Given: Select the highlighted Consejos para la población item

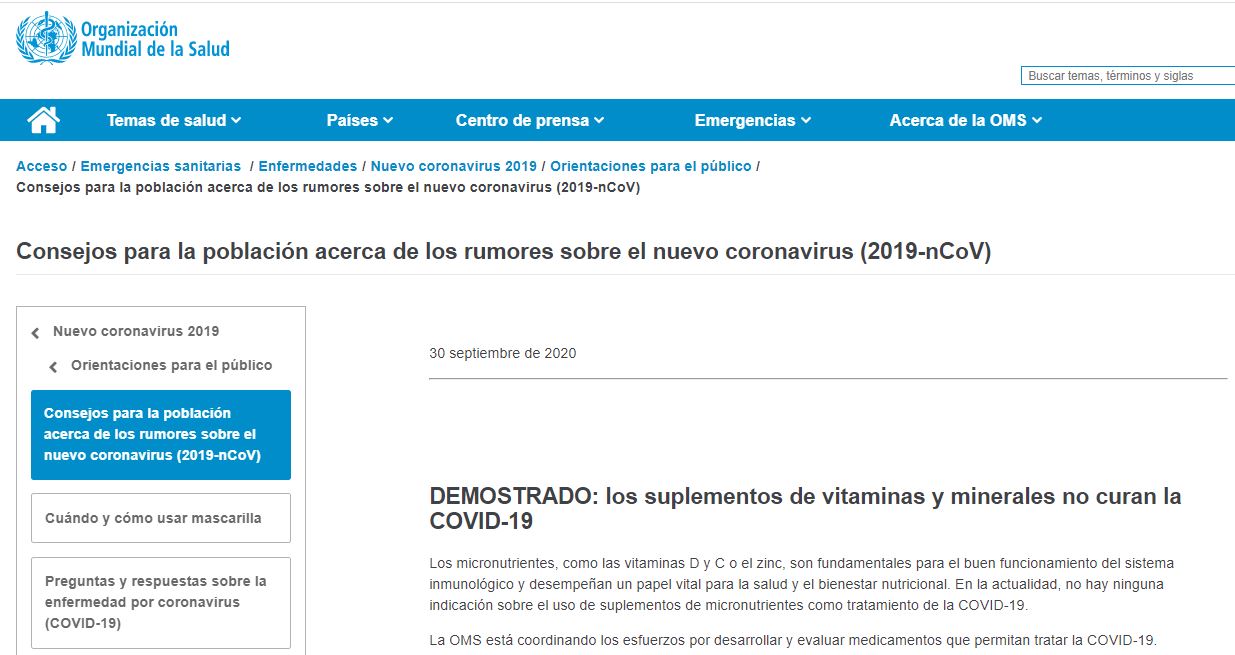Looking at the screenshot, I should point(160,434).
